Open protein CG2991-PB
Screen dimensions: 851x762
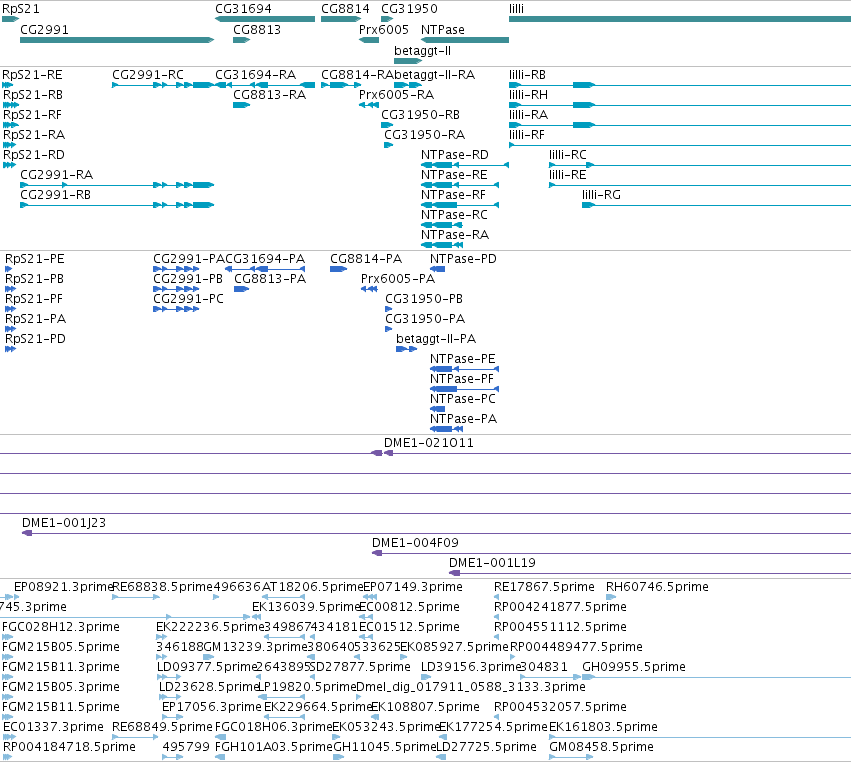(188, 278)
